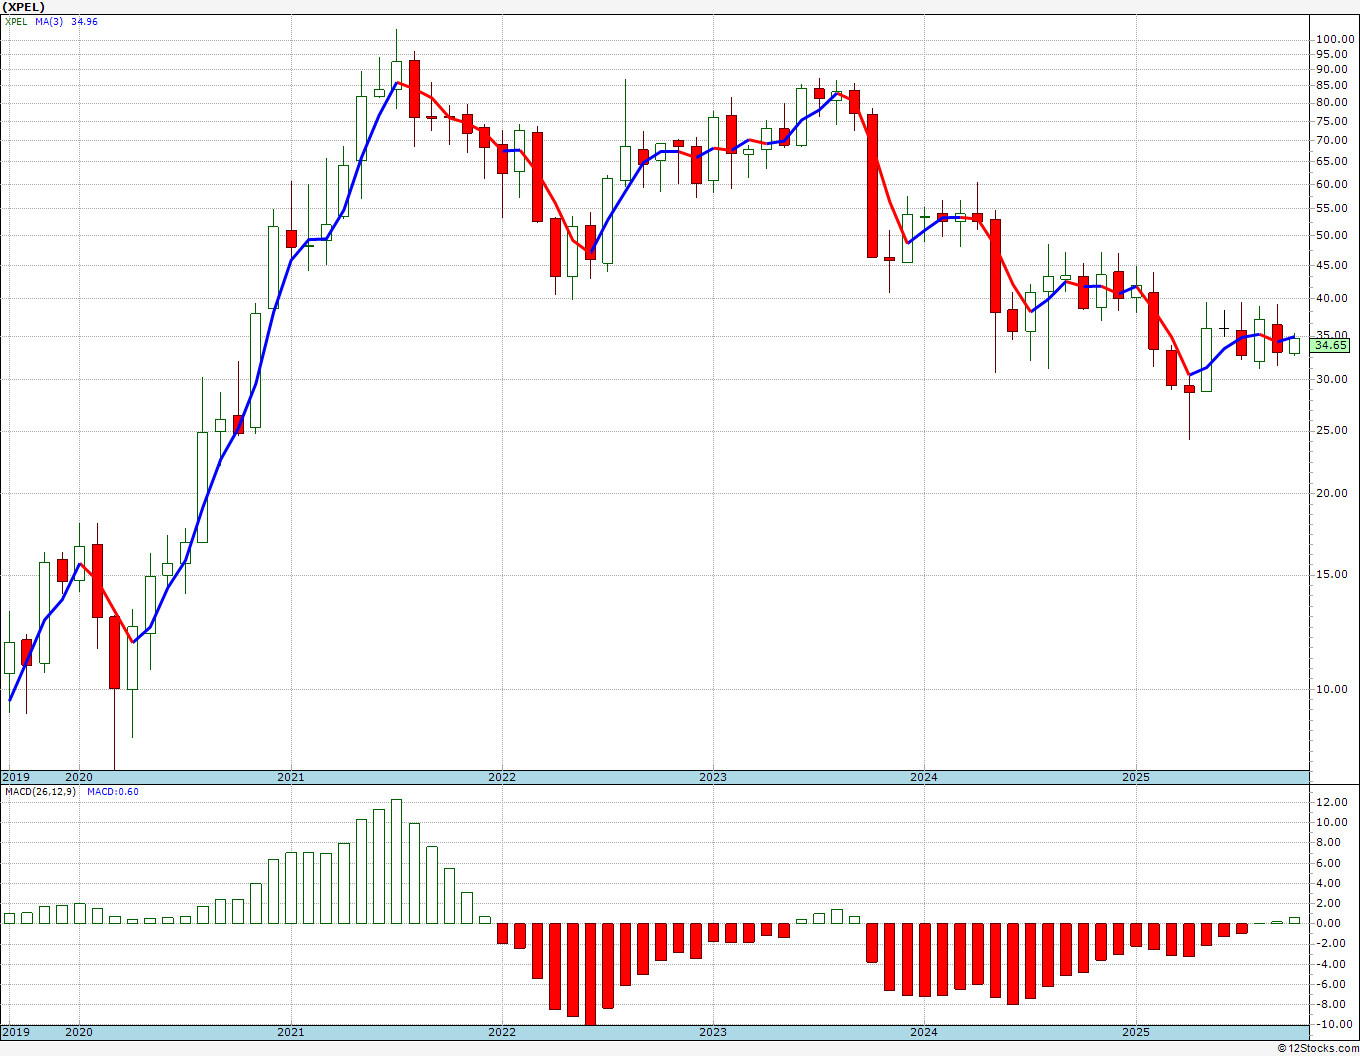This screenshot has height=1056, width=1360.
Task: Click 25.00 on the price axis
Action: [x=1332, y=431]
